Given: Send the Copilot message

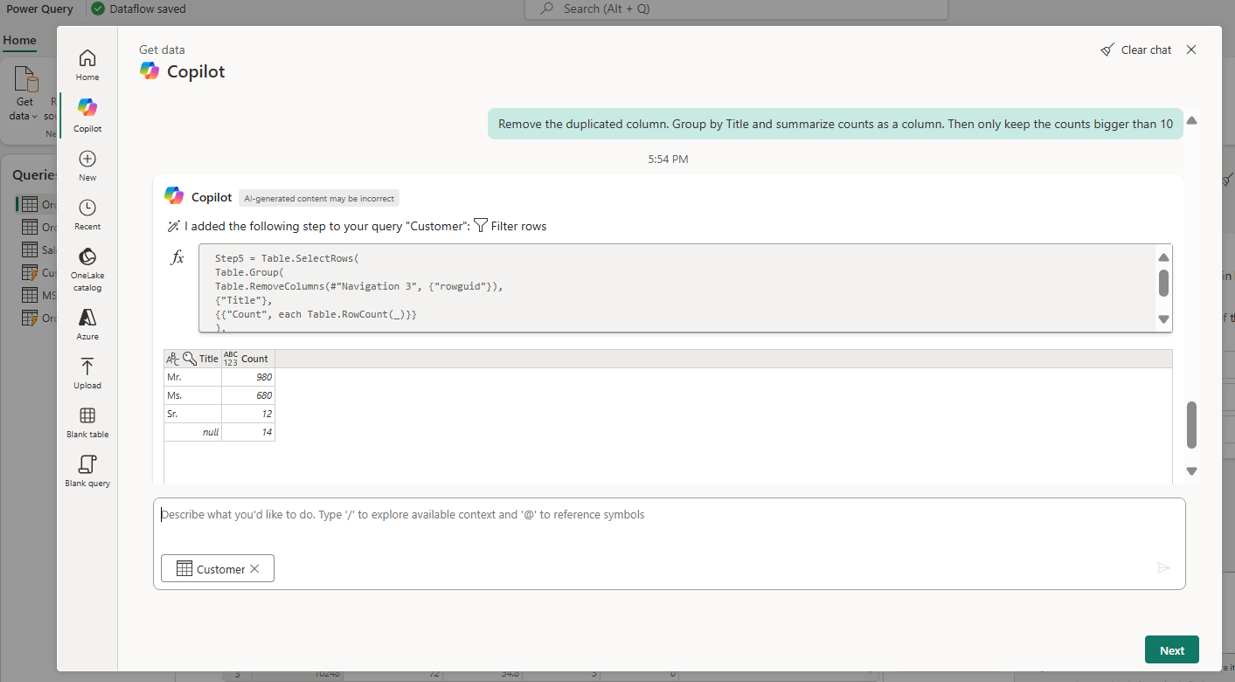Looking at the screenshot, I should tap(1163, 568).
